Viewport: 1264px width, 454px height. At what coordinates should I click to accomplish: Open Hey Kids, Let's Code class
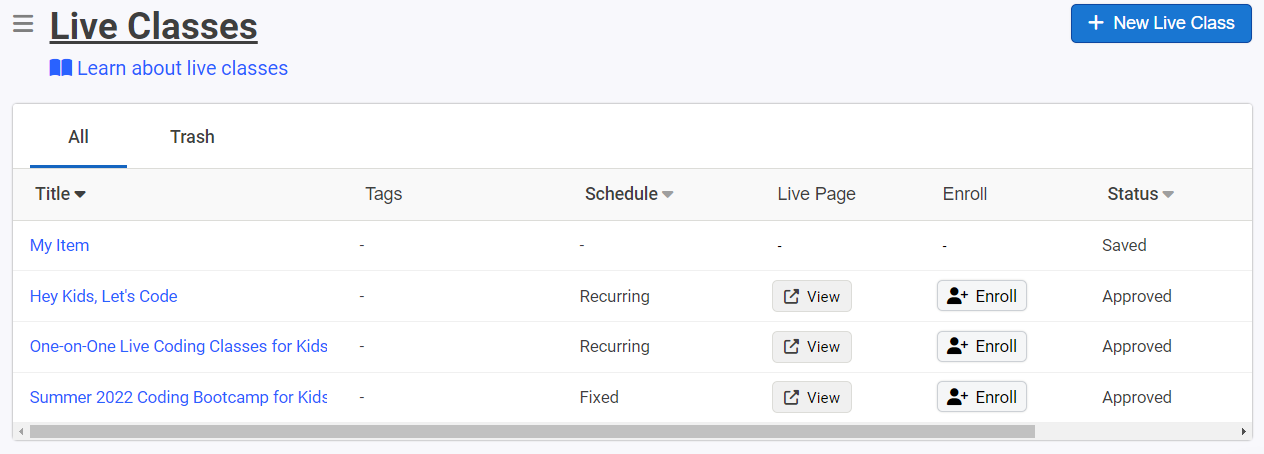click(104, 296)
